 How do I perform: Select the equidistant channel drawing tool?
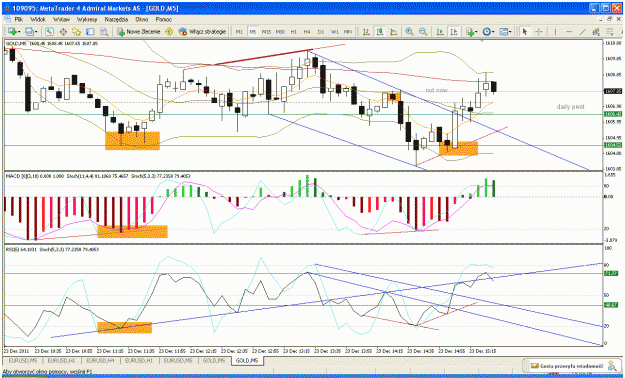point(596,32)
